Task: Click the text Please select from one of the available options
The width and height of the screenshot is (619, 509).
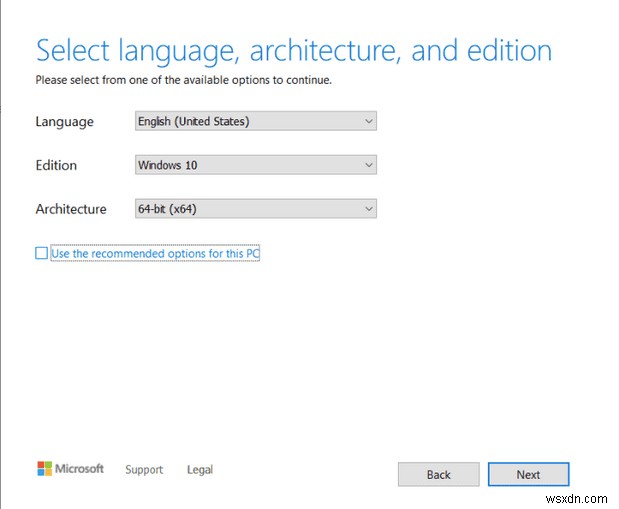Action: click(x=184, y=80)
